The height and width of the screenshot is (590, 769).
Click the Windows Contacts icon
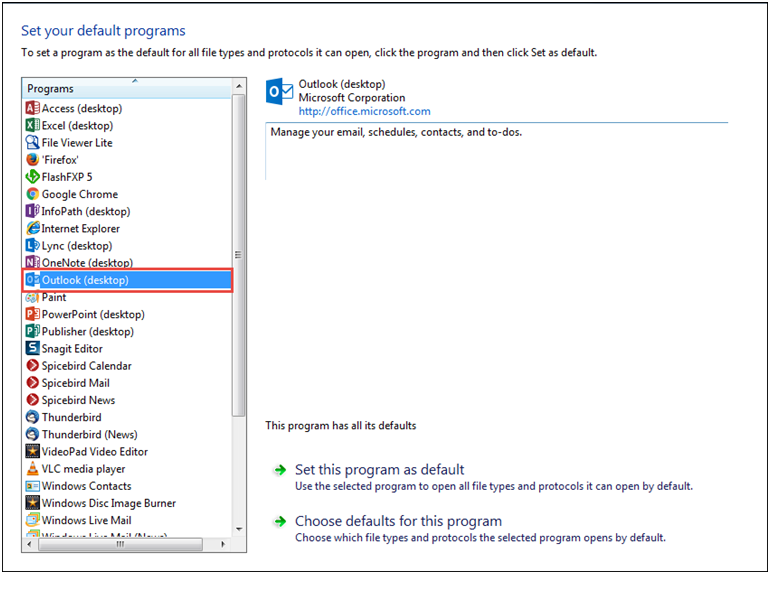pos(32,486)
